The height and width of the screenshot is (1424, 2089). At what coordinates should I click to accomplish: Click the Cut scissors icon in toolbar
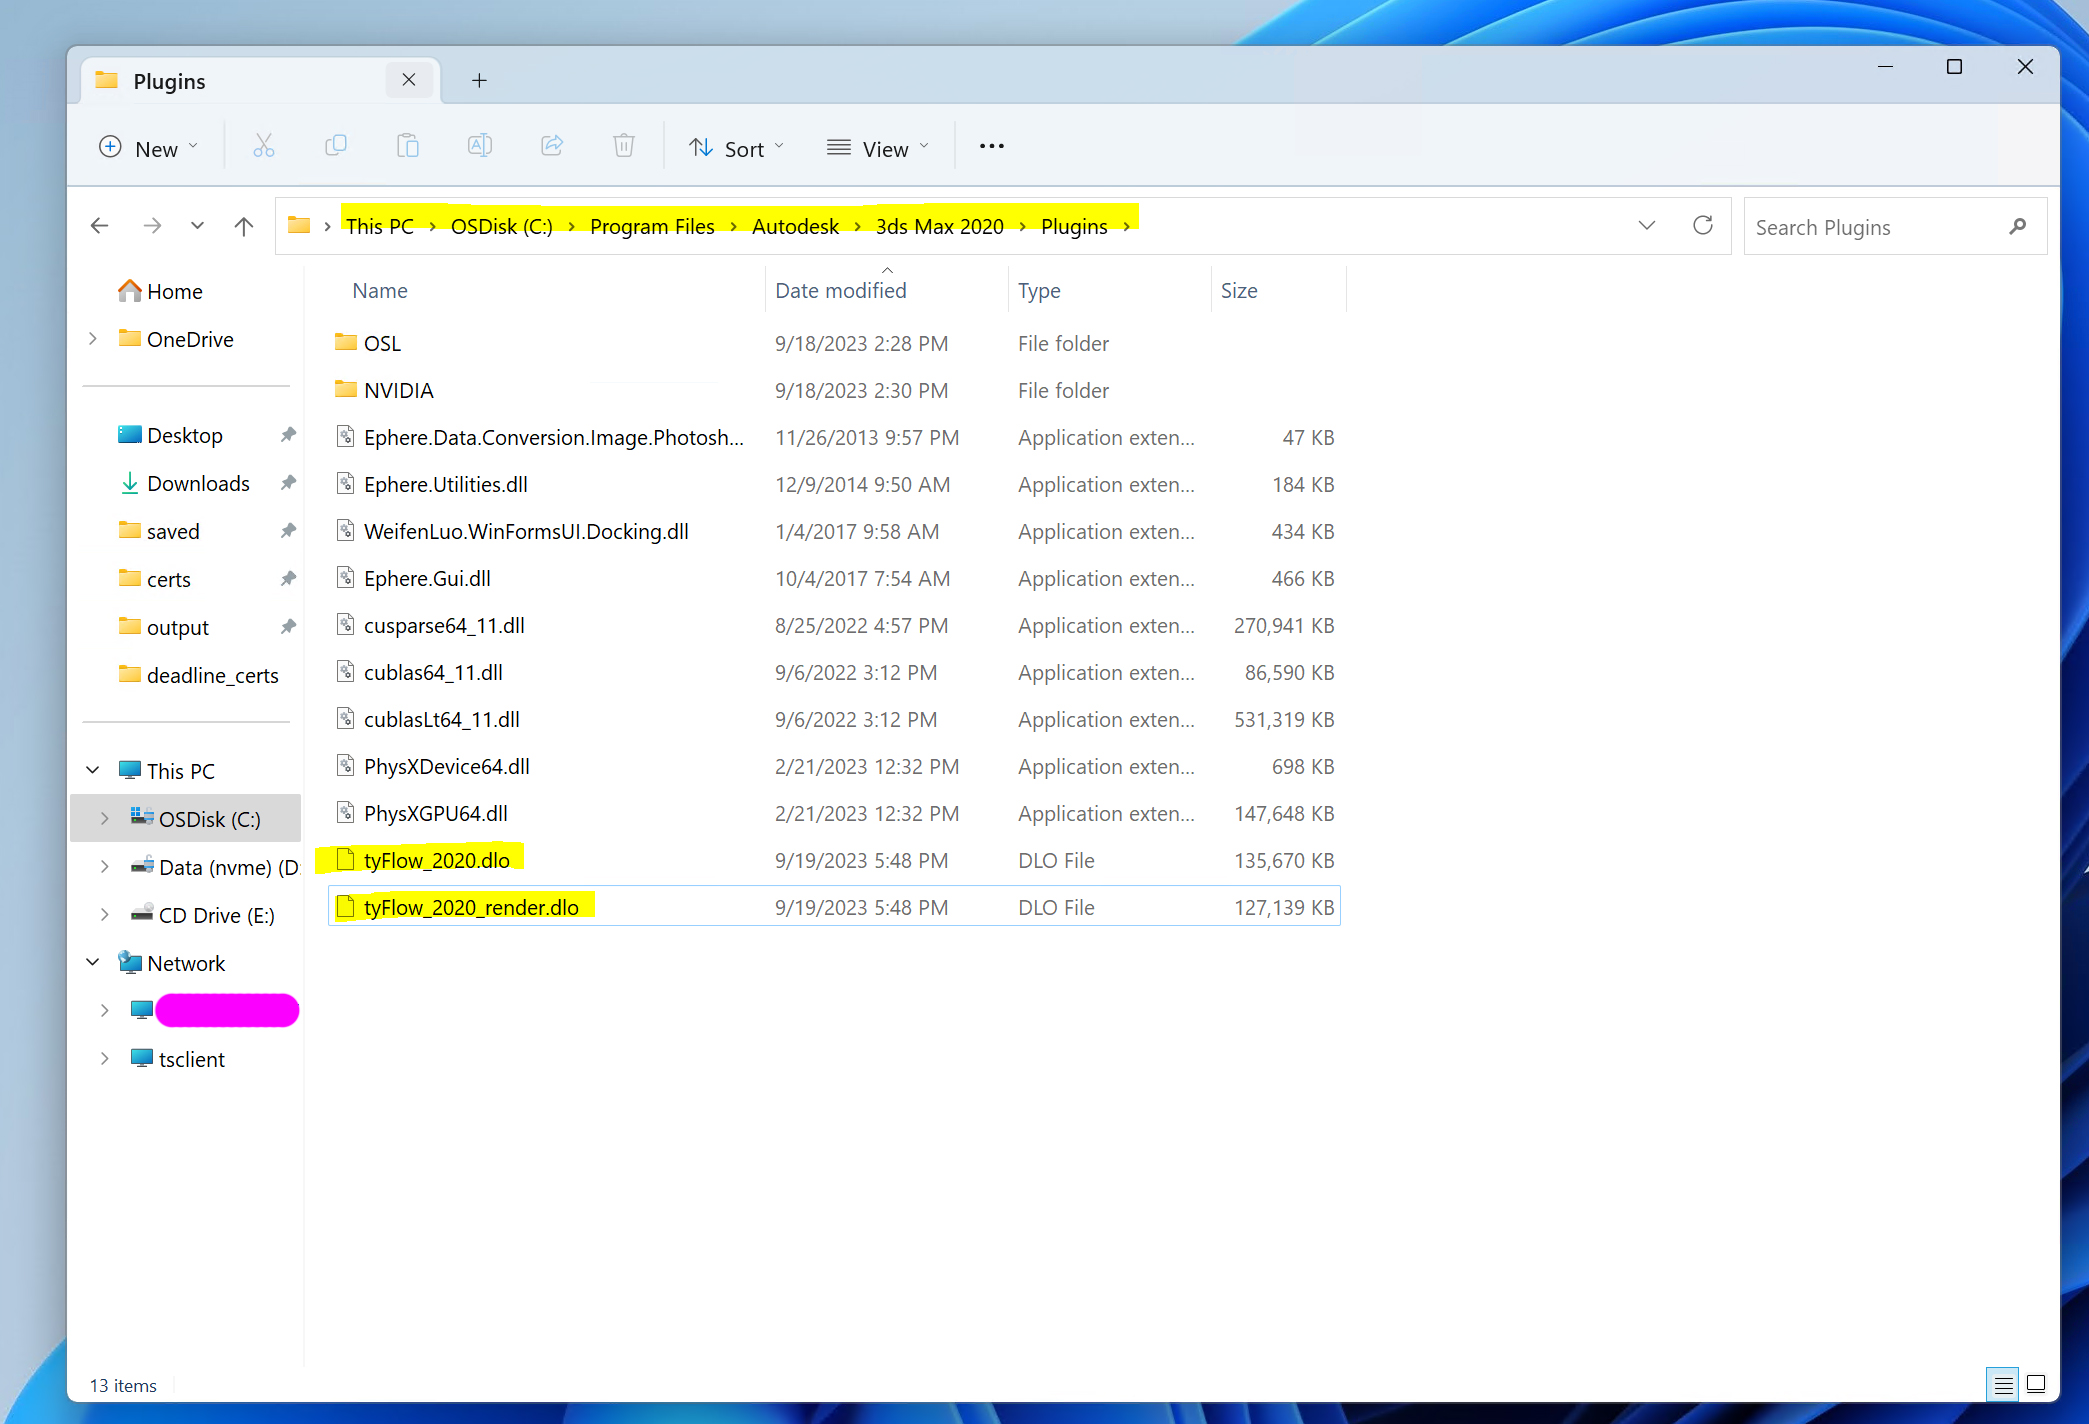[264, 147]
